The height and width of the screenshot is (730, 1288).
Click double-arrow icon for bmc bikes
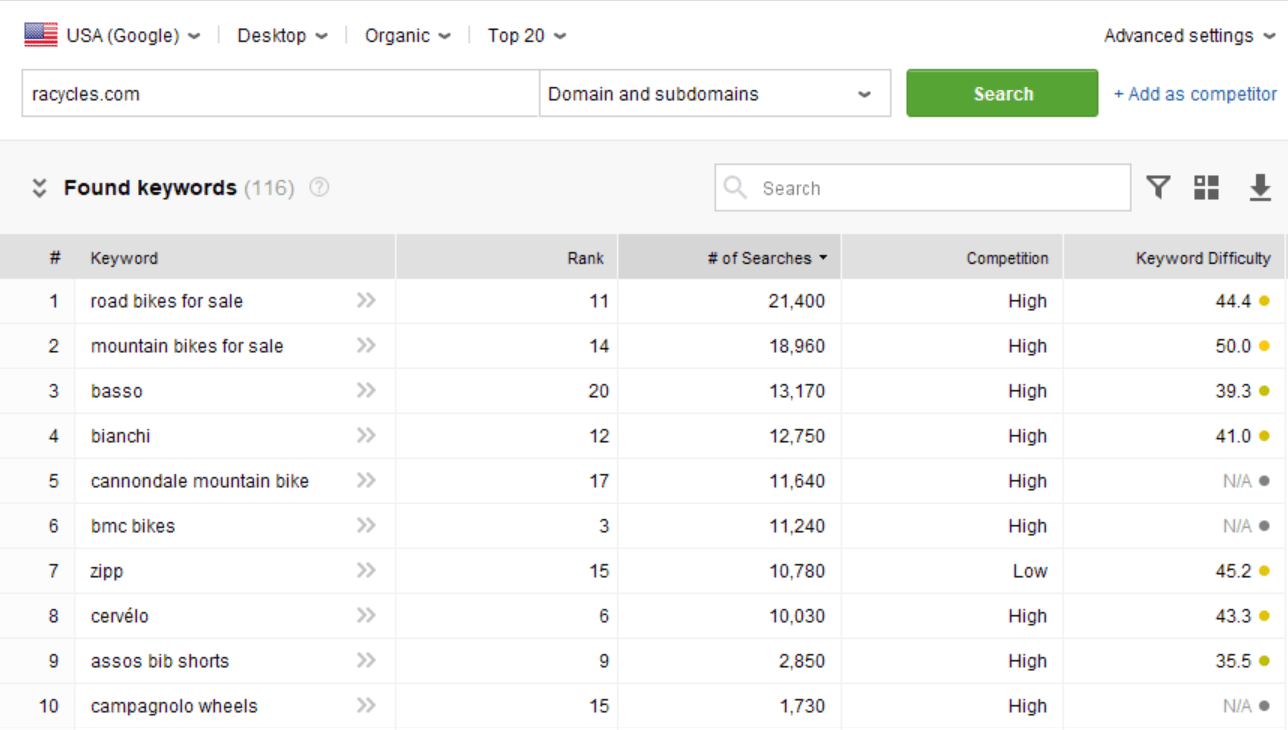pyautogui.click(x=366, y=525)
